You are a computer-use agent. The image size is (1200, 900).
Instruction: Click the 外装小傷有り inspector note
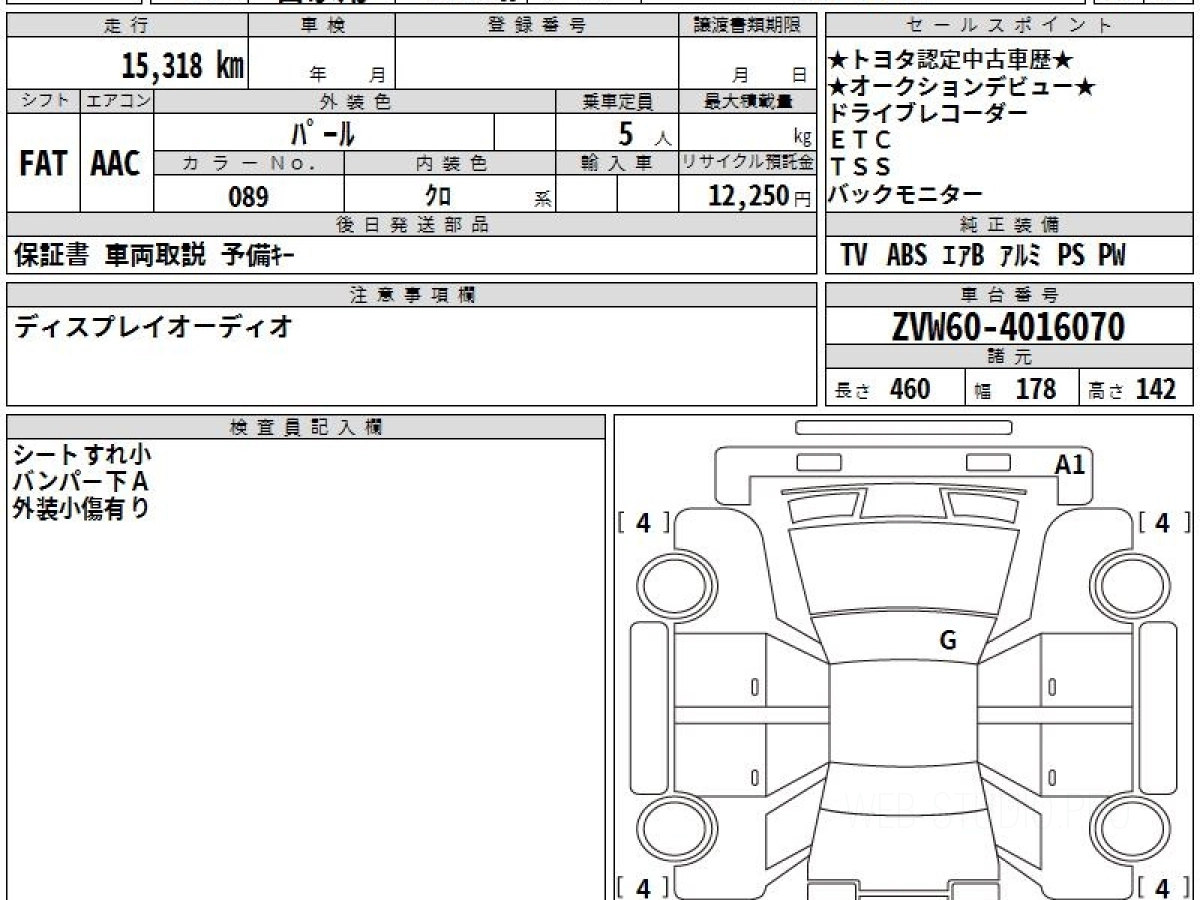[x=81, y=508]
